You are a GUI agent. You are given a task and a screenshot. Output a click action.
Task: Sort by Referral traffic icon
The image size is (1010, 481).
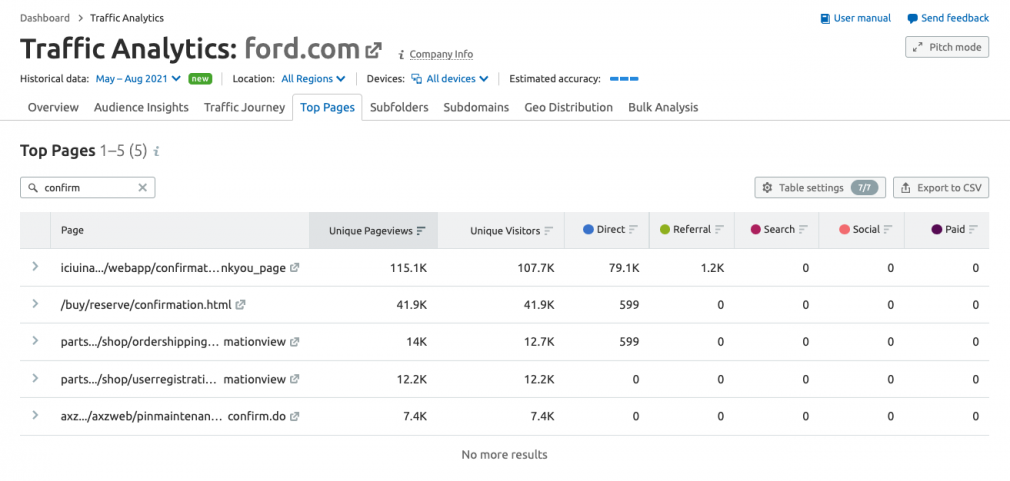tap(719, 229)
